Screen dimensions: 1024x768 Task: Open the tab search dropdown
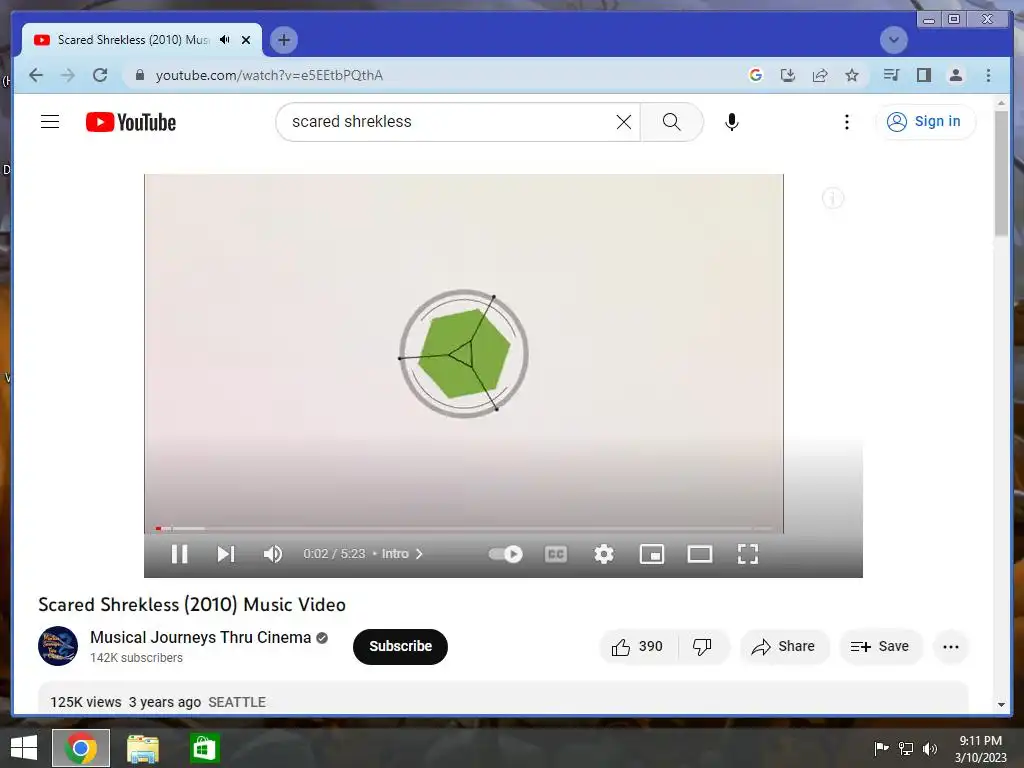pyautogui.click(x=893, y=40)
